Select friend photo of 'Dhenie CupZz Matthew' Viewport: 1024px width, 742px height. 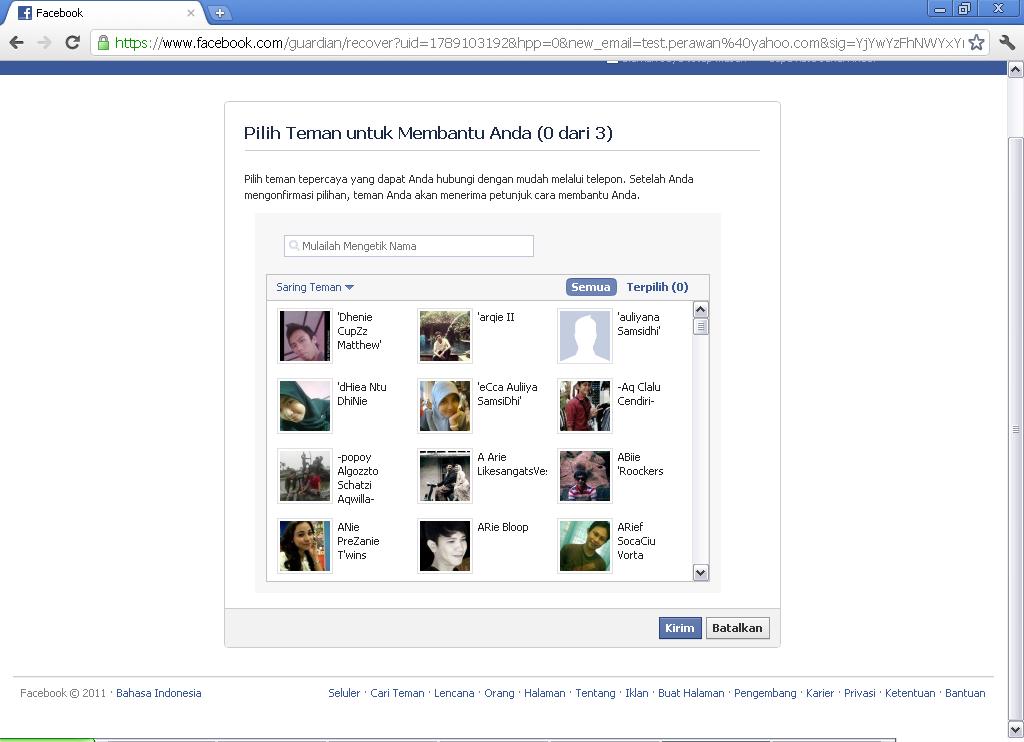point(305,336)
